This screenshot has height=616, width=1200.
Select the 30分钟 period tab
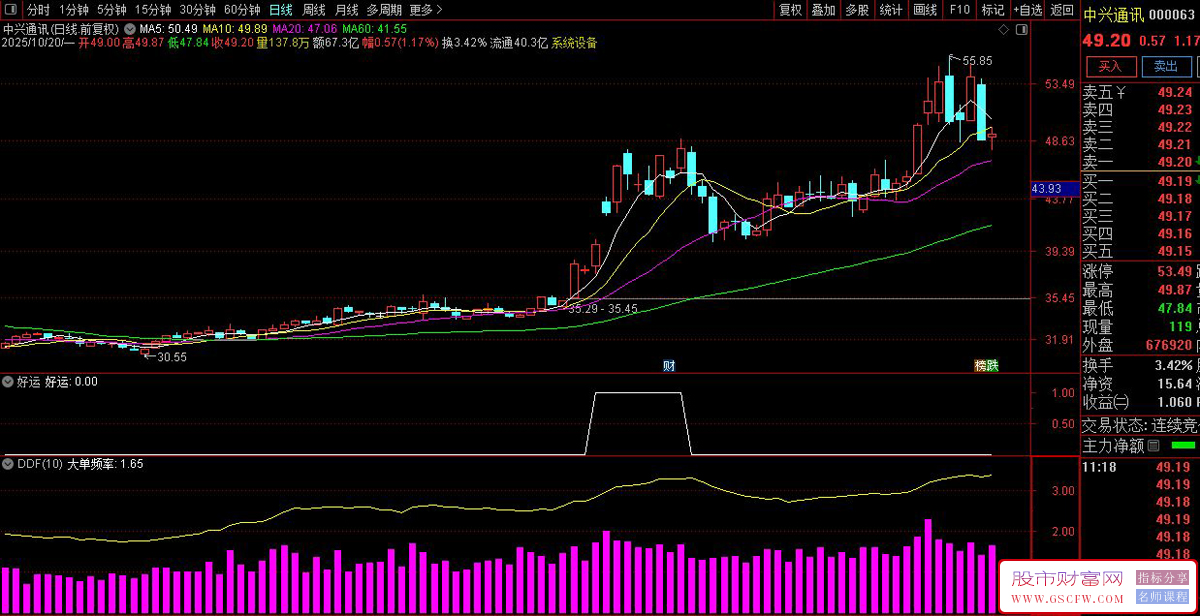click(x=198, y=10)
